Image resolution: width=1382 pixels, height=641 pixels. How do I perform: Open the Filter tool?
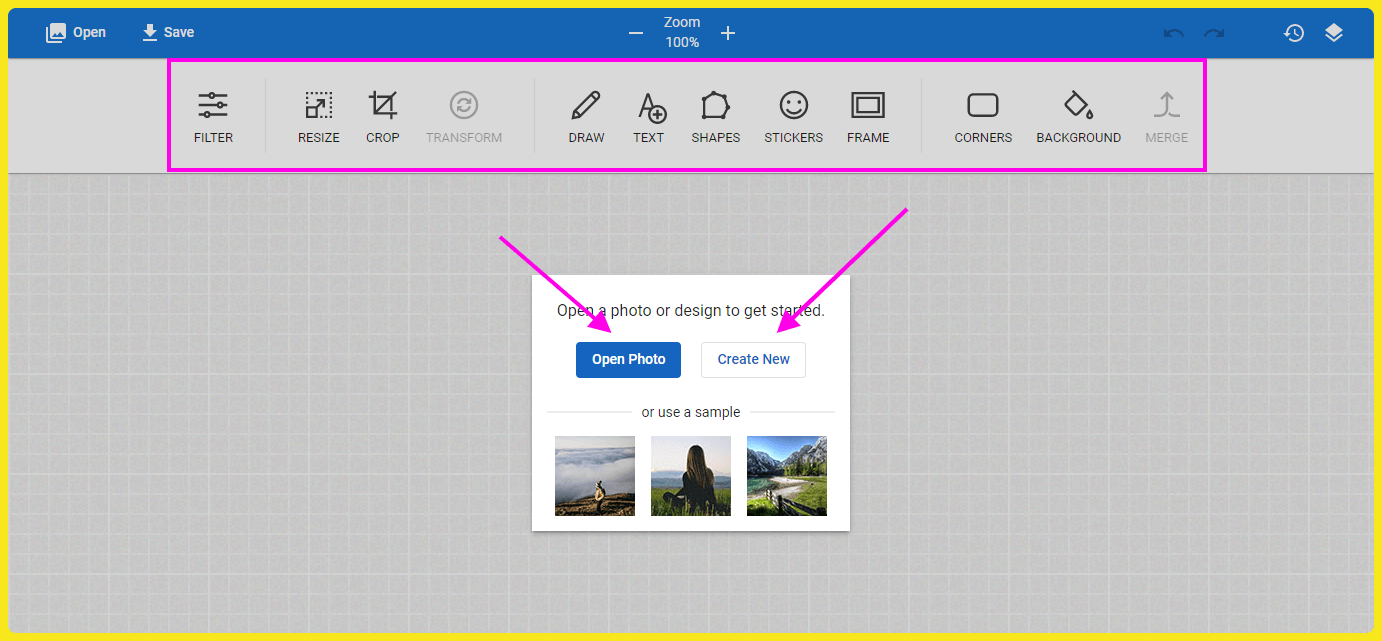[213, 117]
